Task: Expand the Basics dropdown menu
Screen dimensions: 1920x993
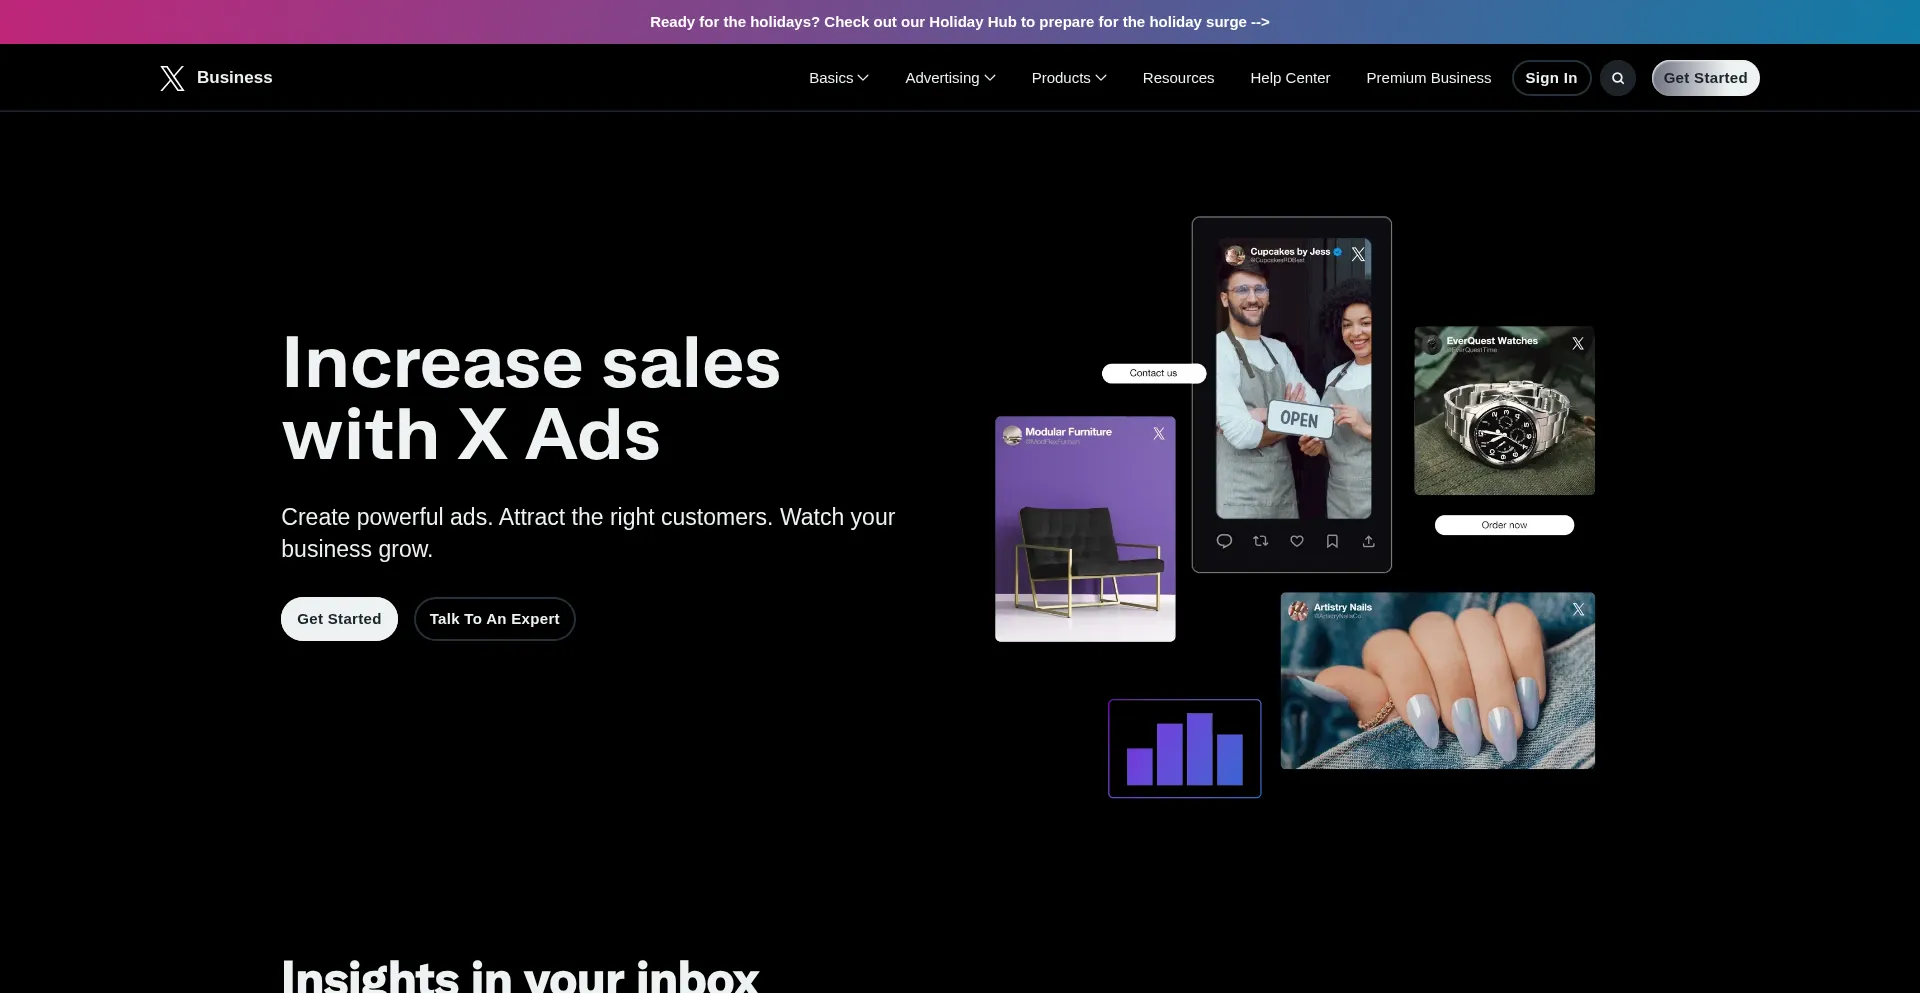Action: pos(838,78)
